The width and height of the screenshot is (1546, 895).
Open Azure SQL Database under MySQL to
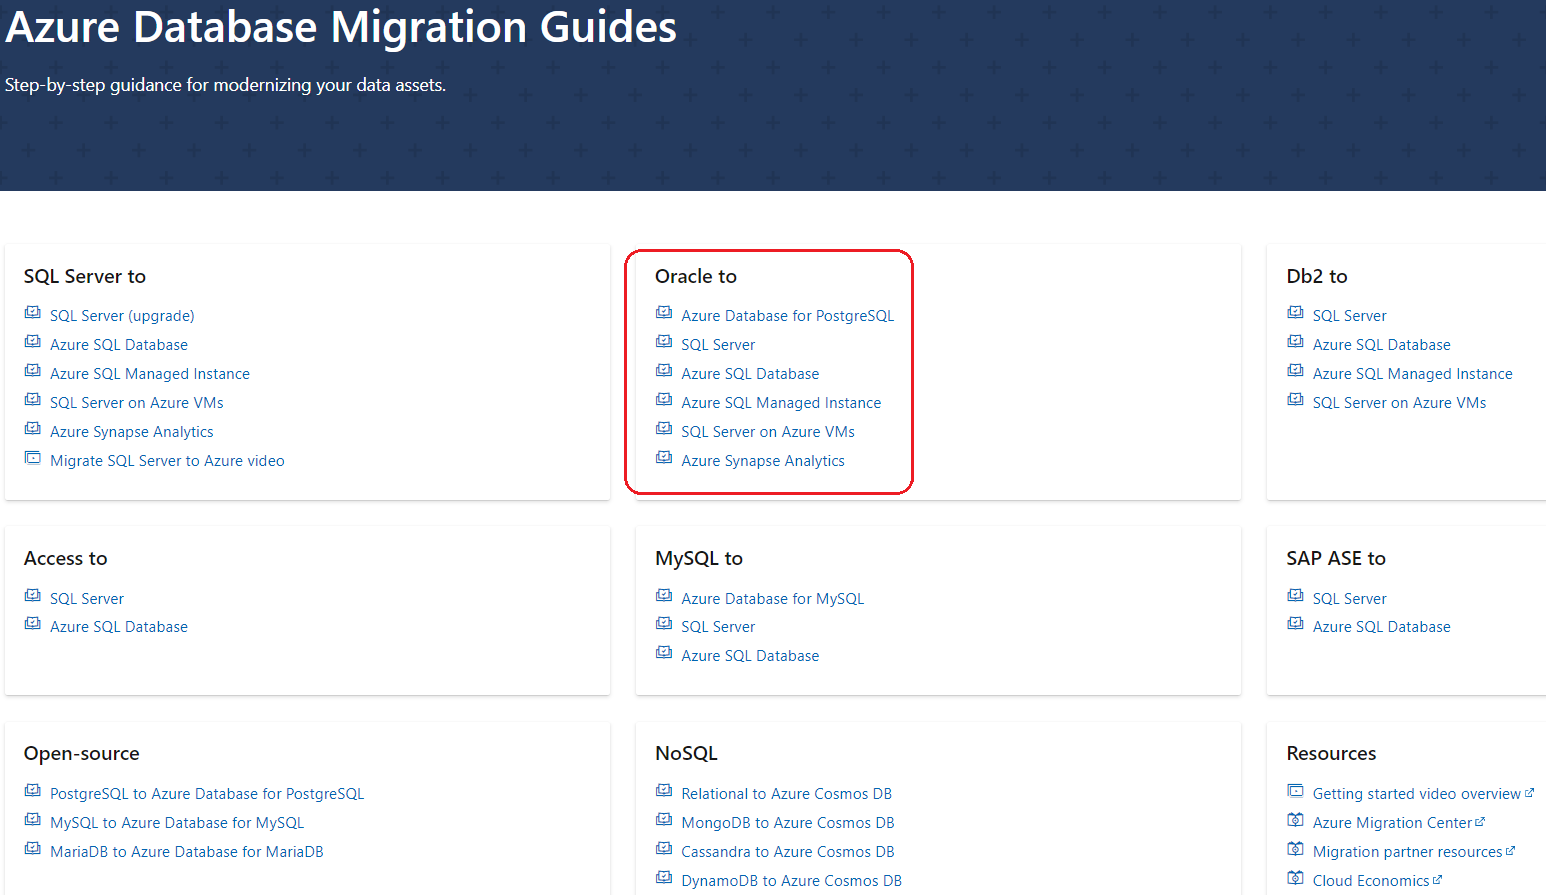pyautogui.click(x=750, y=656)
